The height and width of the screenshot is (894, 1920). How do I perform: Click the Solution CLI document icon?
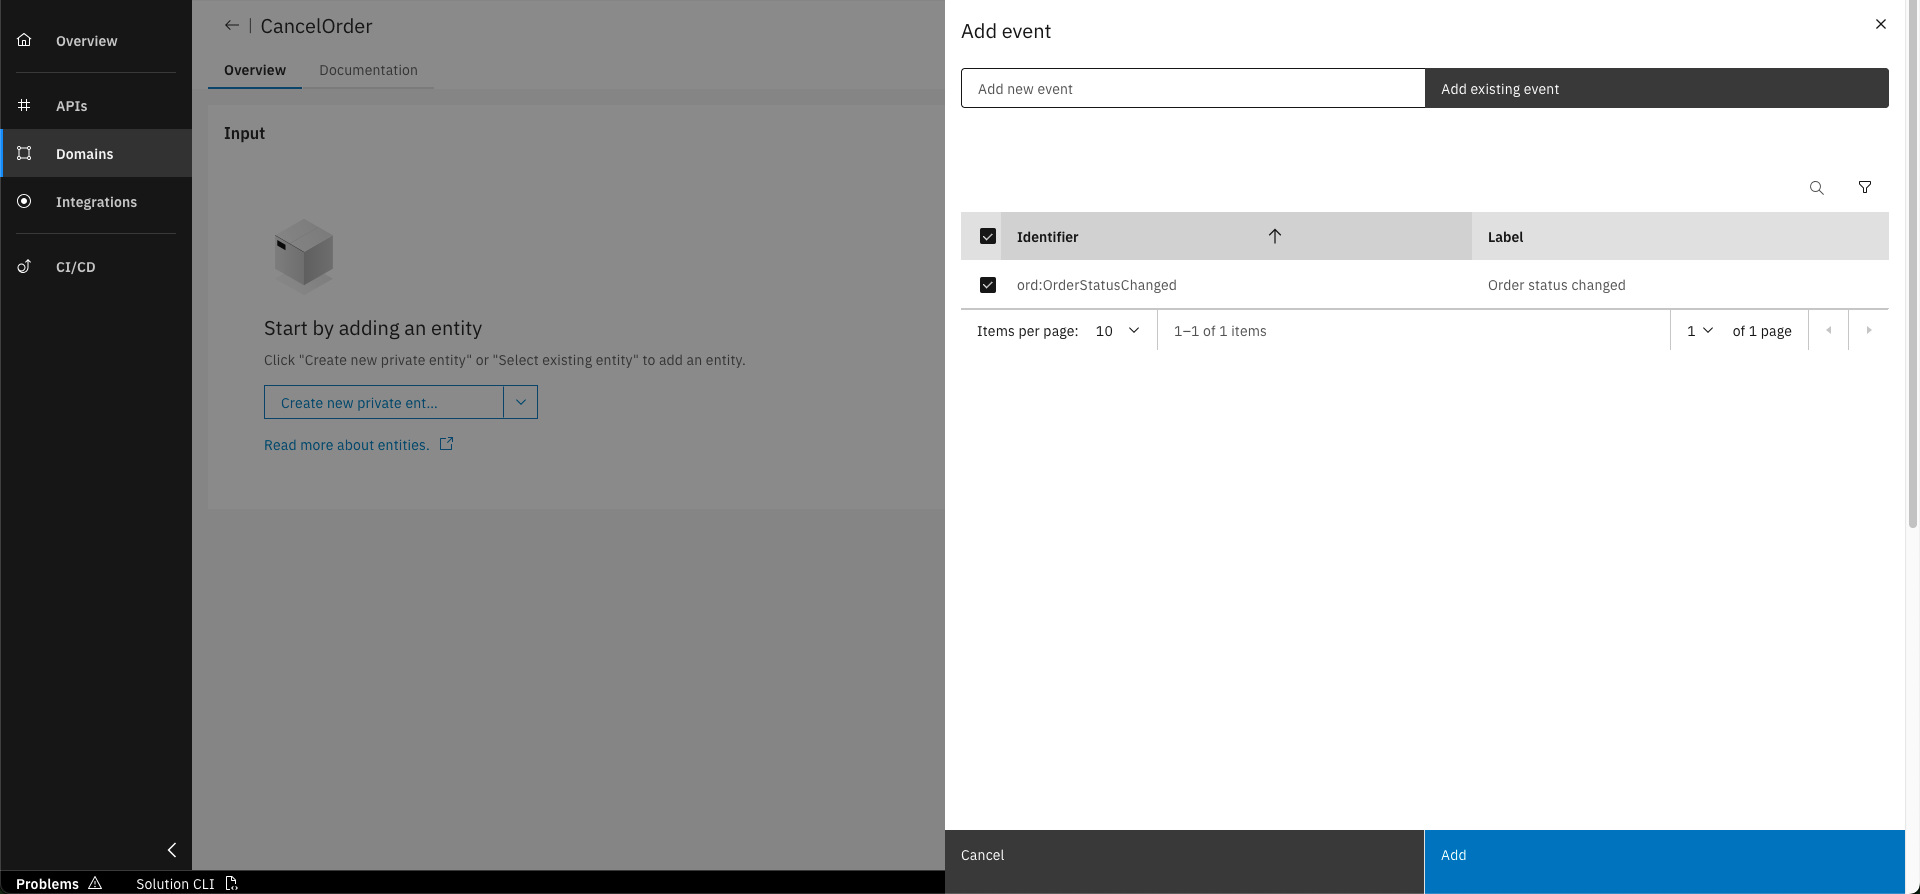[231, 883]
